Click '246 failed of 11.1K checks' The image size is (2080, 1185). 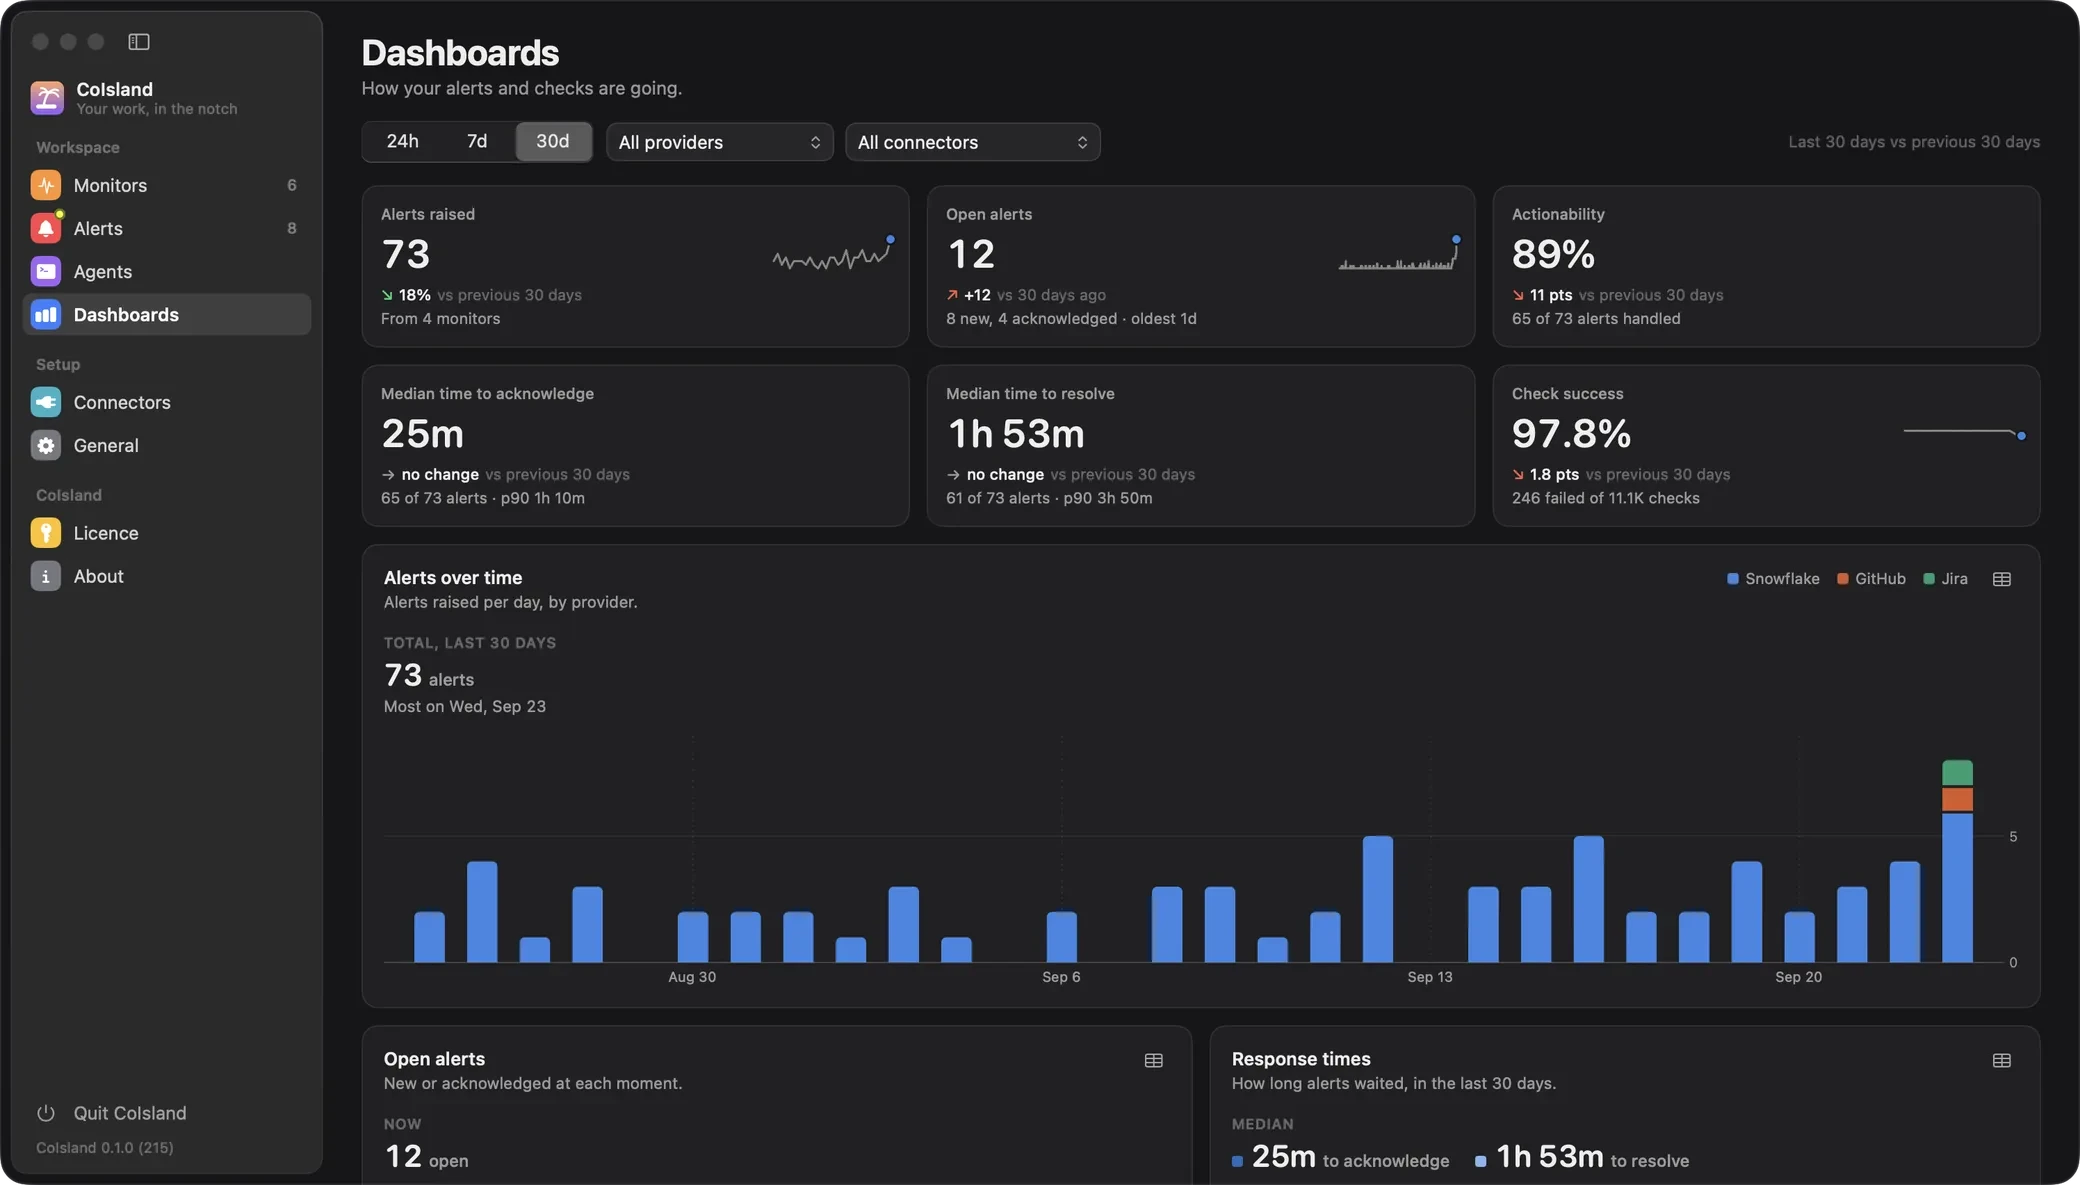1605,498
